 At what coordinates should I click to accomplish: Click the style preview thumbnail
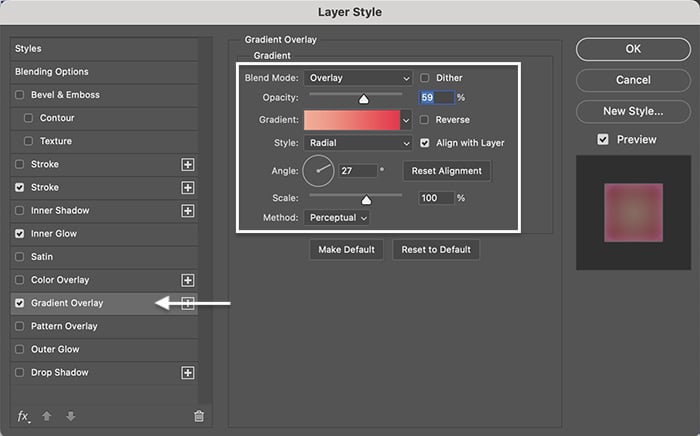tap(633, 212)
